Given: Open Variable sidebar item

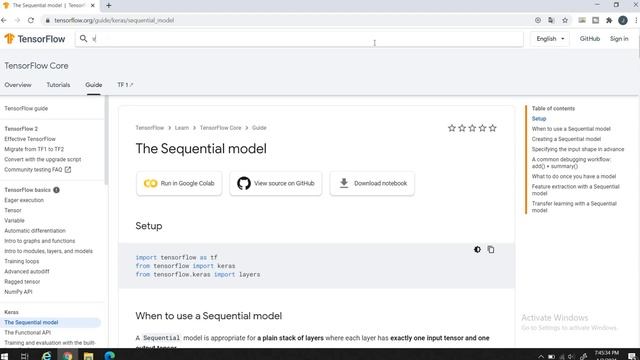Looking at the screenshot, I should [14, 221].
